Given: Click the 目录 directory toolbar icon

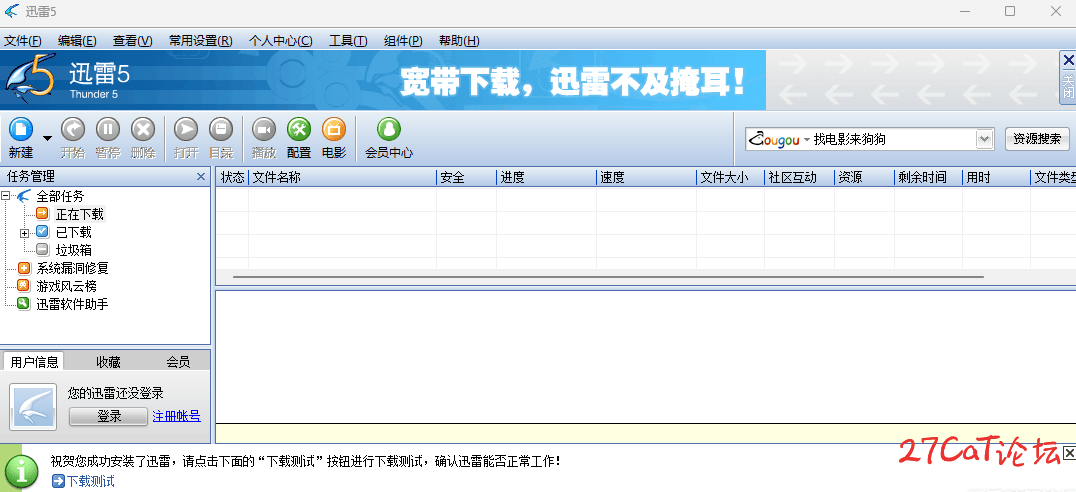Looking at the screenshot, I should [x=221, y=128].
